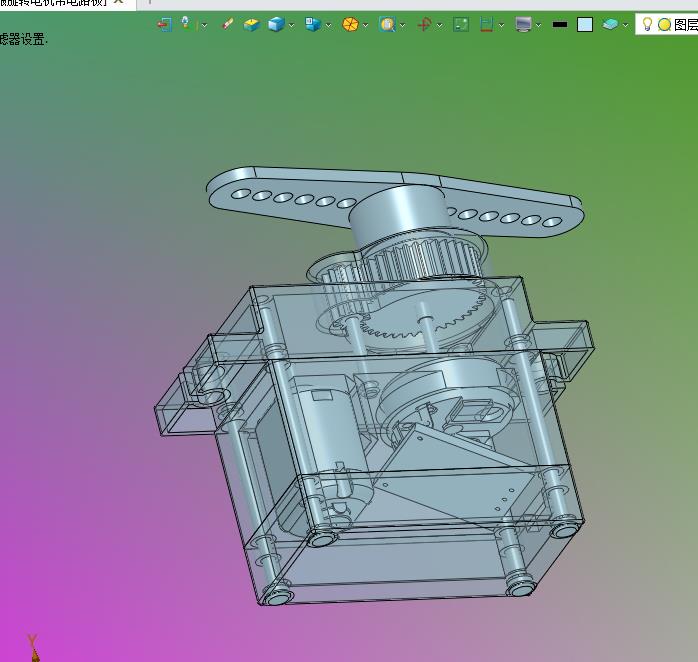Click the exit icon with red arrow

[x=165, y=24]
